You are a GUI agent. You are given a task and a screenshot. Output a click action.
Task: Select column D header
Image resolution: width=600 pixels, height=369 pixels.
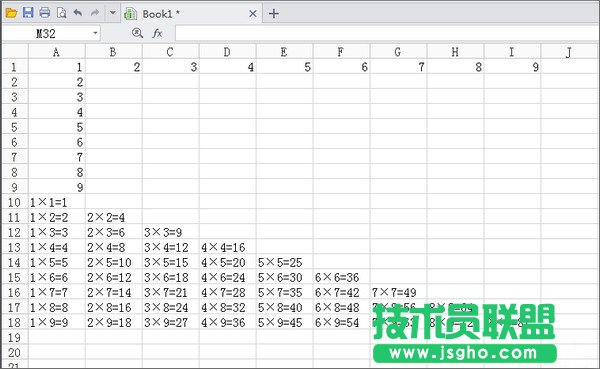click(x=228, y=52)
